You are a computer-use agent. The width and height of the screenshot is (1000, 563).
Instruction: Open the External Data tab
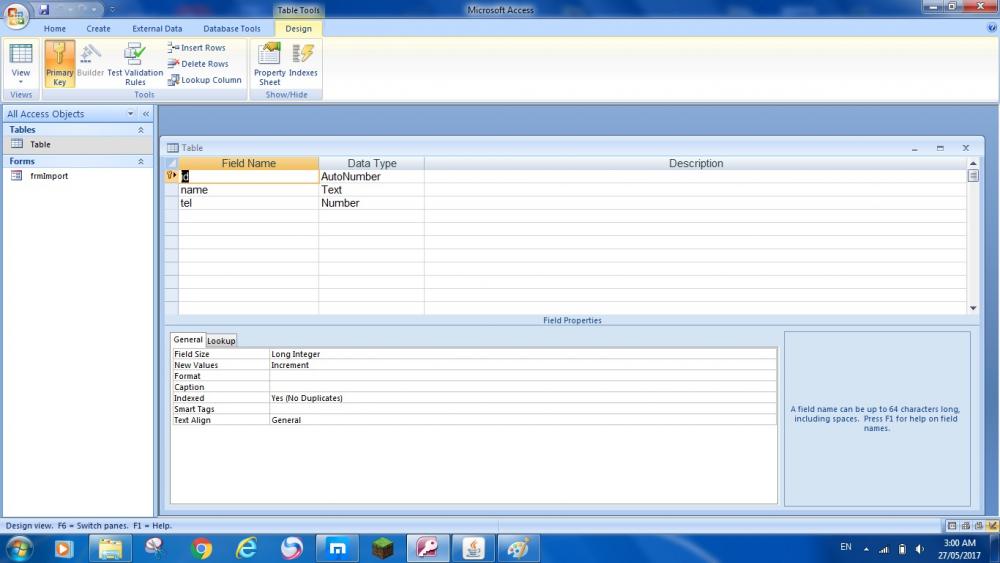click(157, 29)
